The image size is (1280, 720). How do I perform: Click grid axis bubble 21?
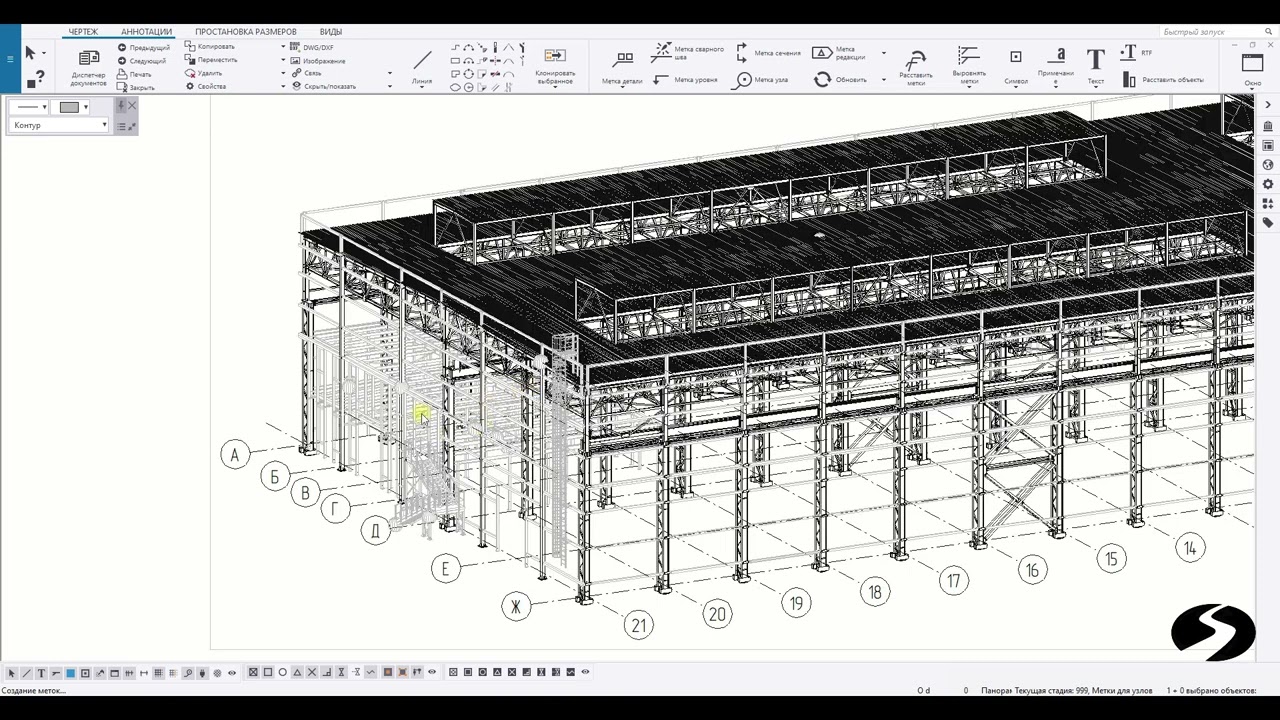638,626
